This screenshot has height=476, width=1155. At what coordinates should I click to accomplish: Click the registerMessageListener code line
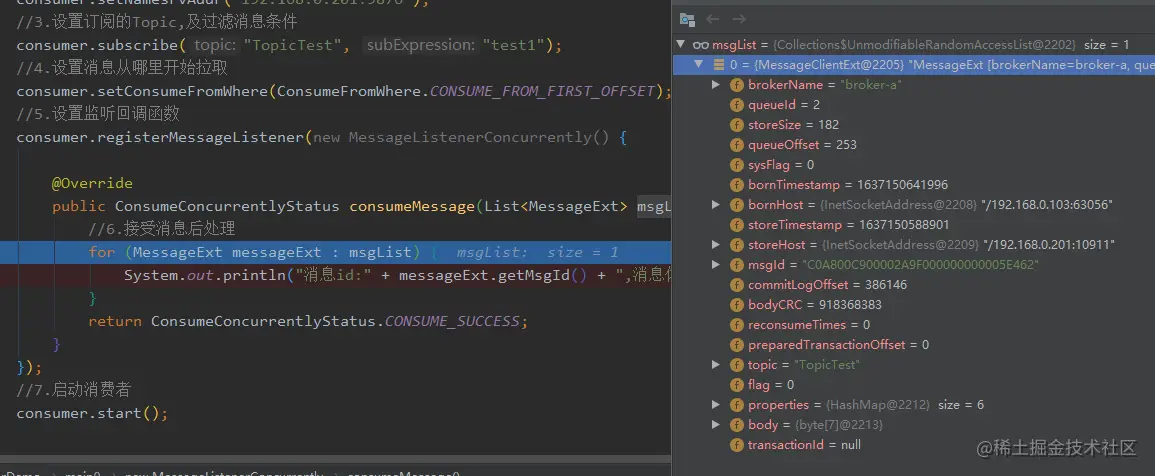(322, 138)
